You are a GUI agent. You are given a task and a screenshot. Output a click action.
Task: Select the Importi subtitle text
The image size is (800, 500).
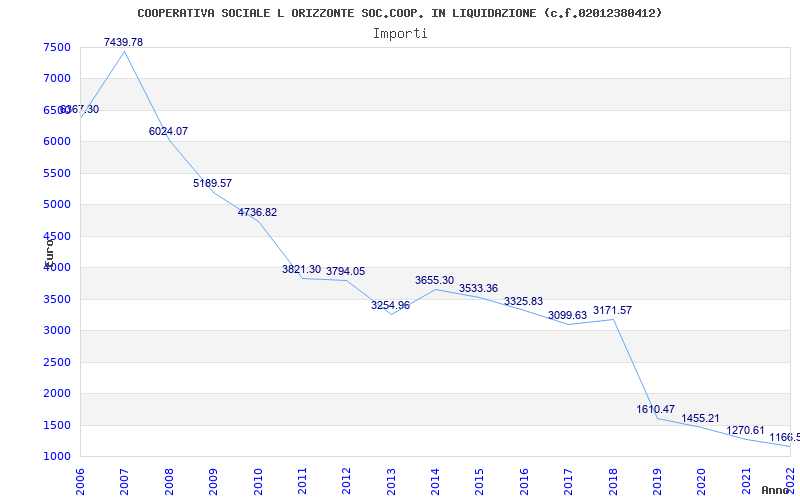point(400,34)
